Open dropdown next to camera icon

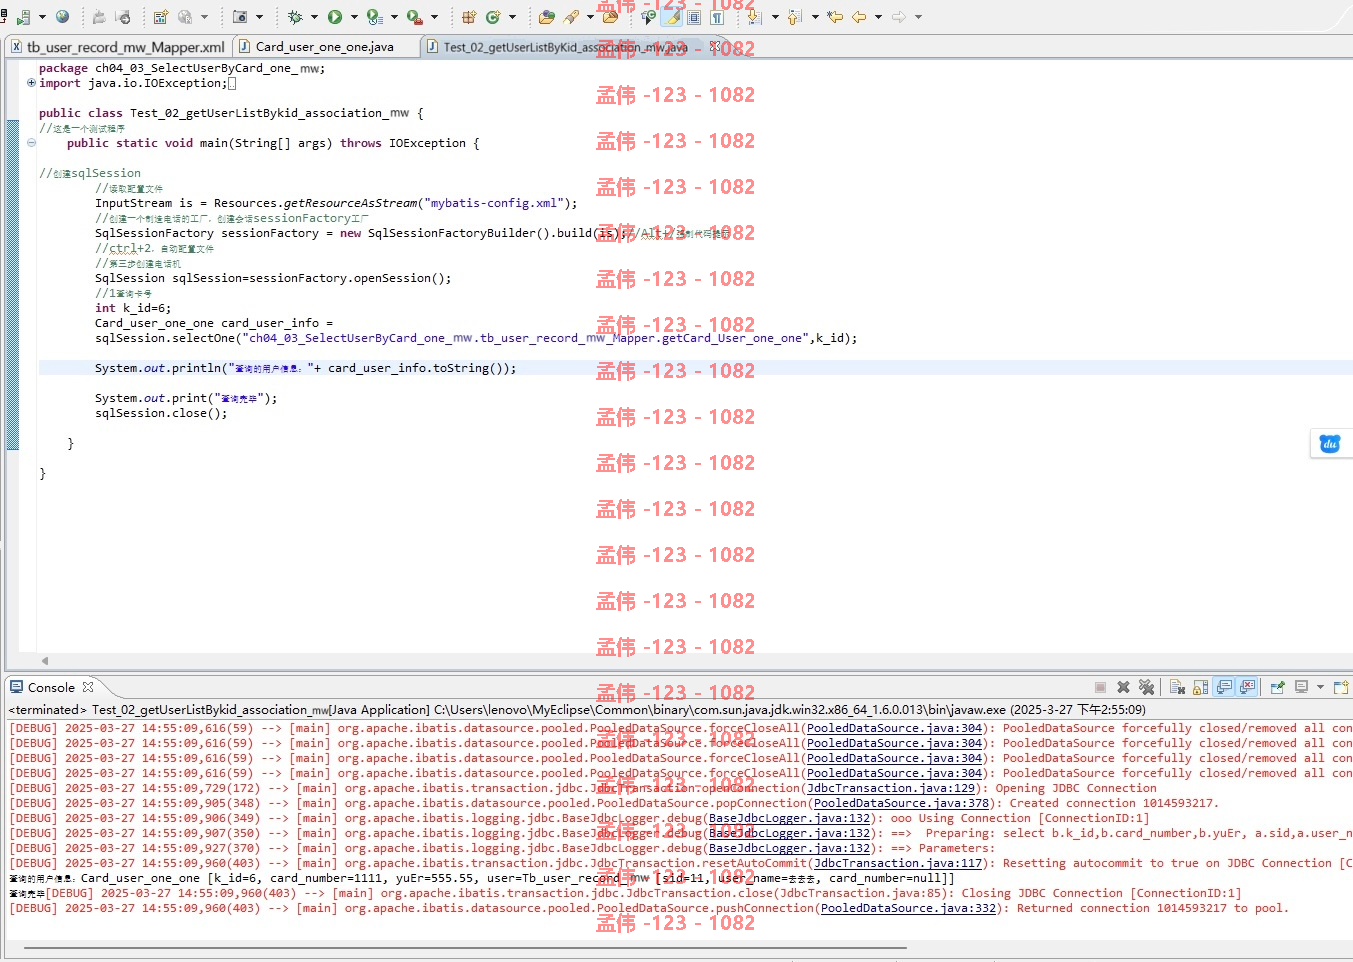coord(259,17)
